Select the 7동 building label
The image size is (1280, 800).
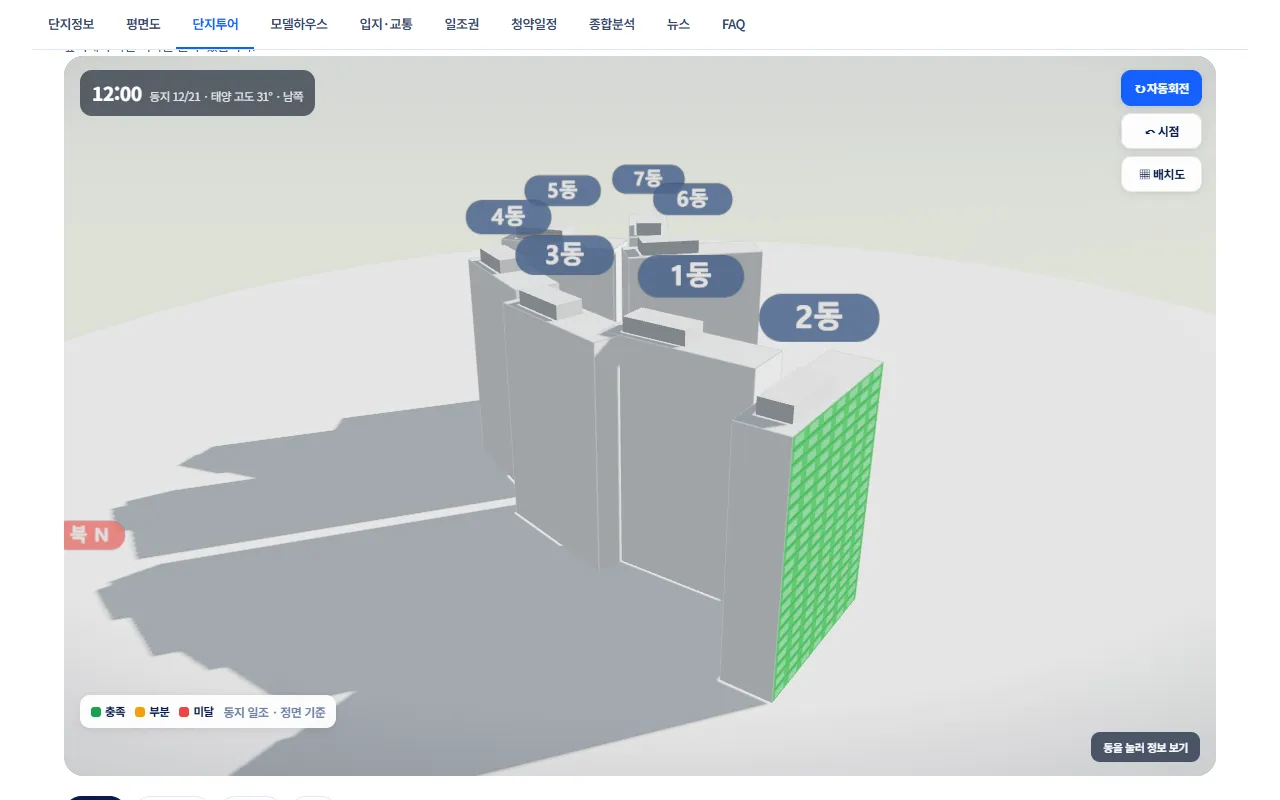coord(648,178)
